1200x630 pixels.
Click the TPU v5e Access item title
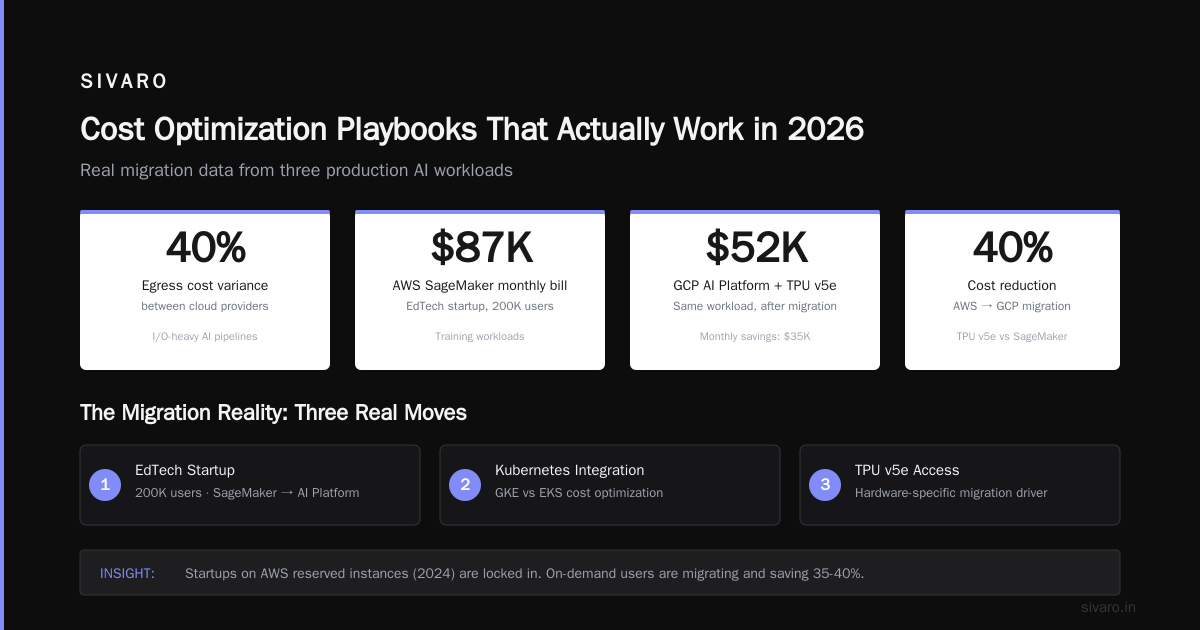coord(907,470)
